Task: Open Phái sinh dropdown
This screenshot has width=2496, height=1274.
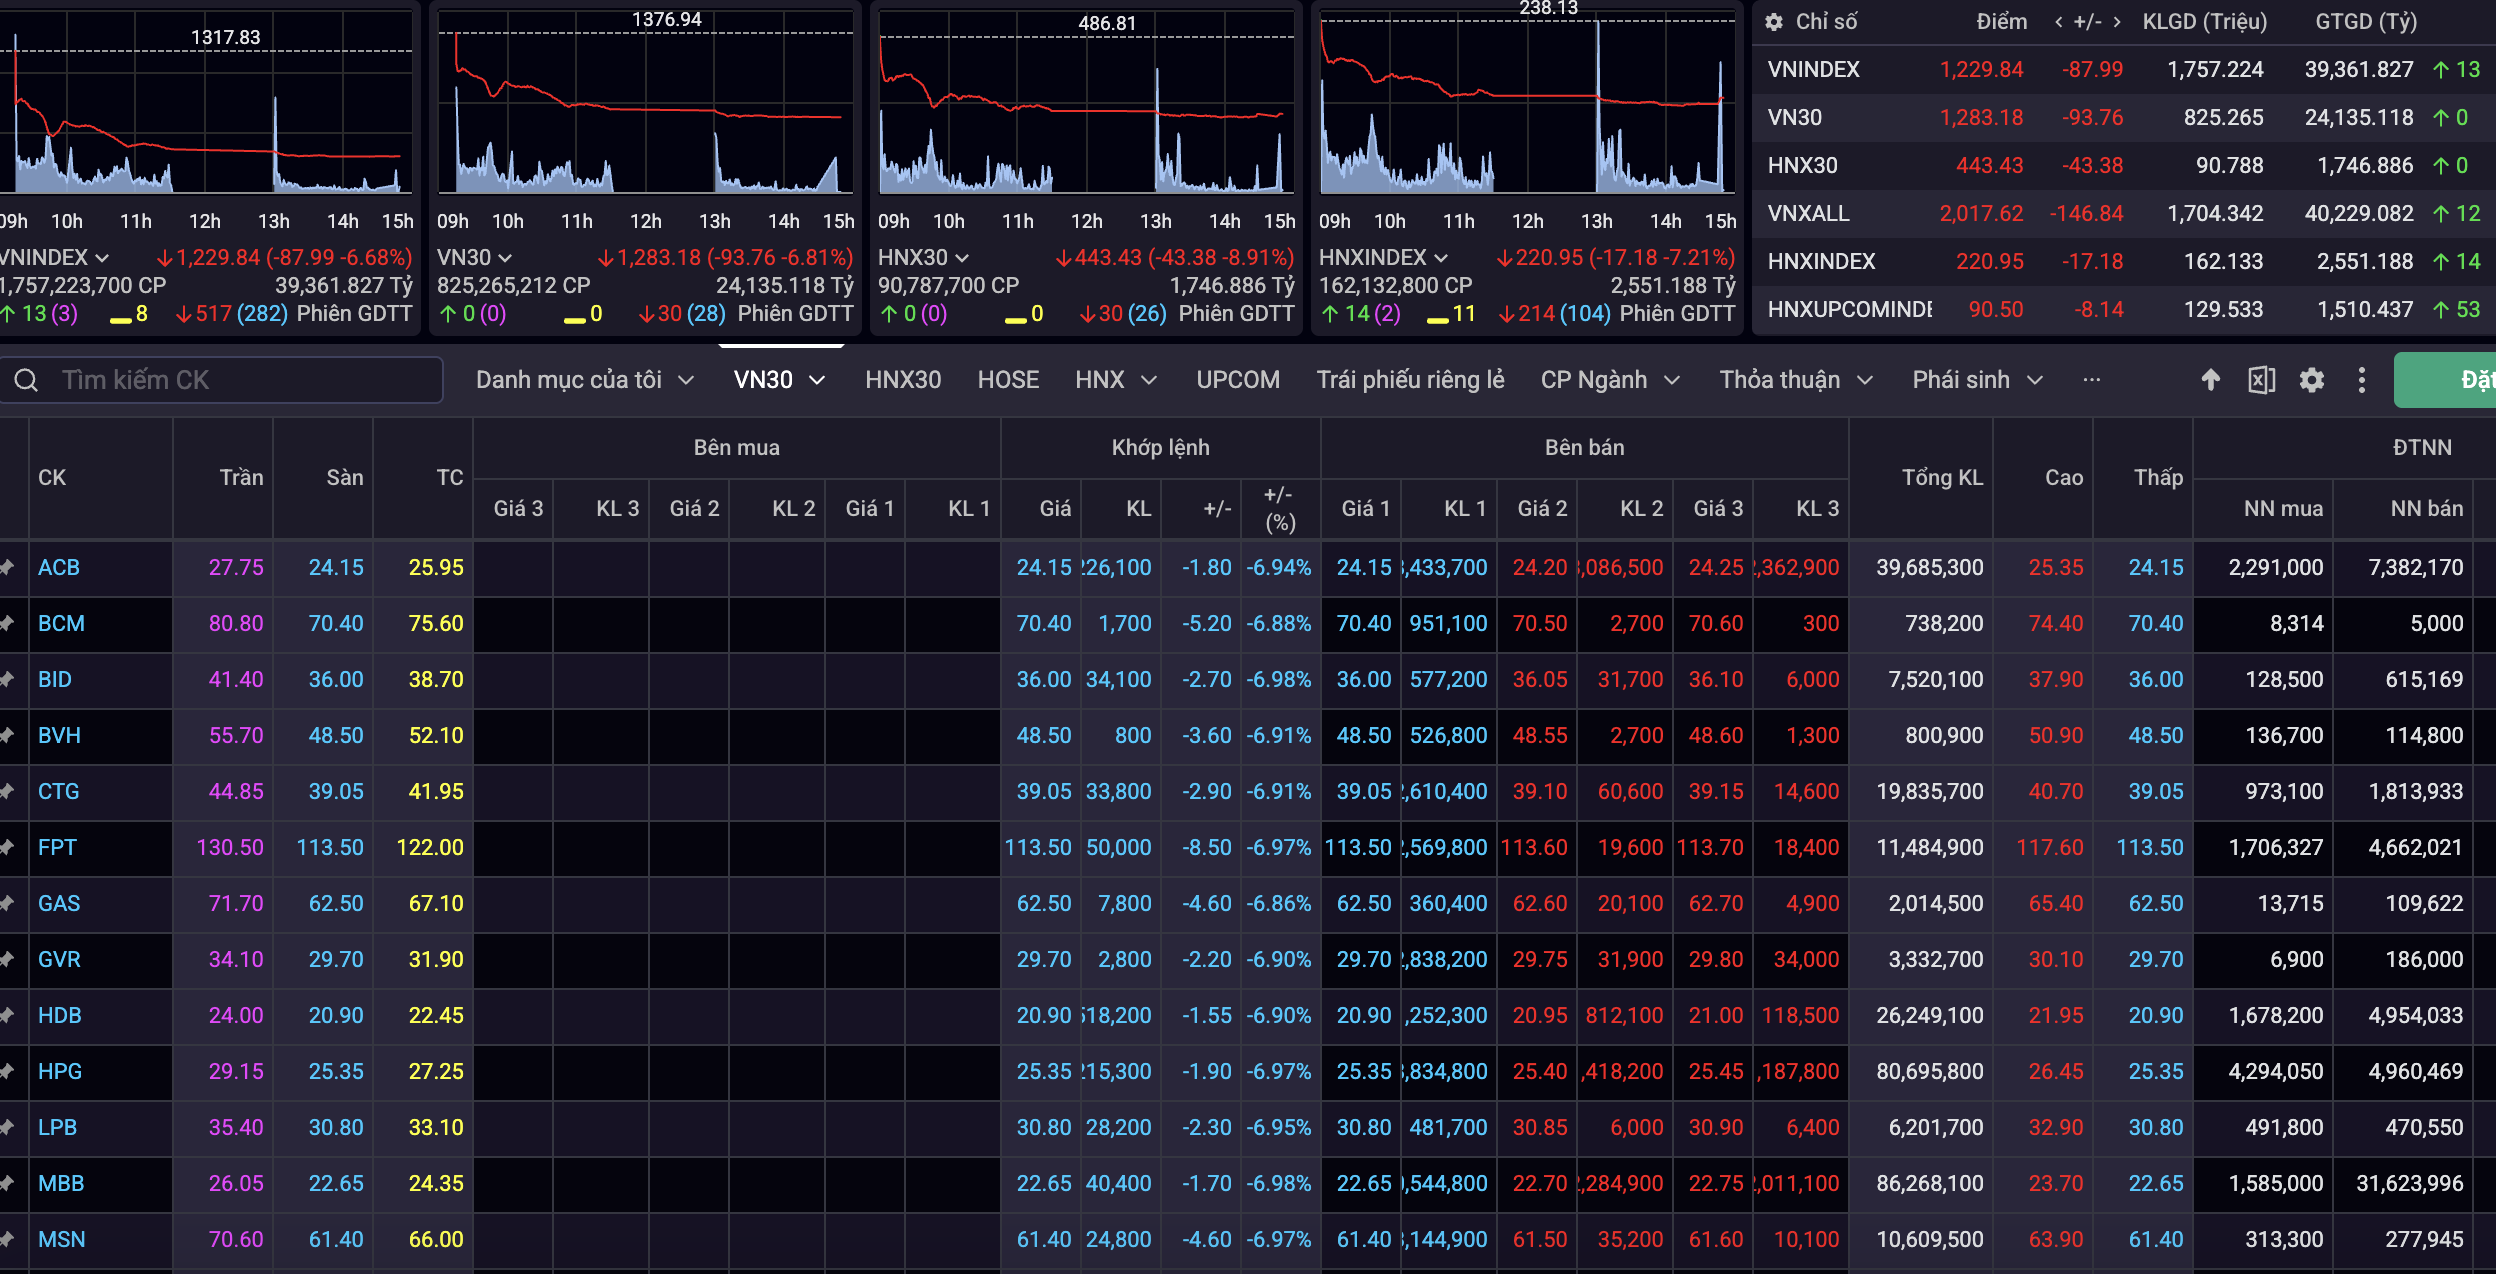Action: 1977,380
